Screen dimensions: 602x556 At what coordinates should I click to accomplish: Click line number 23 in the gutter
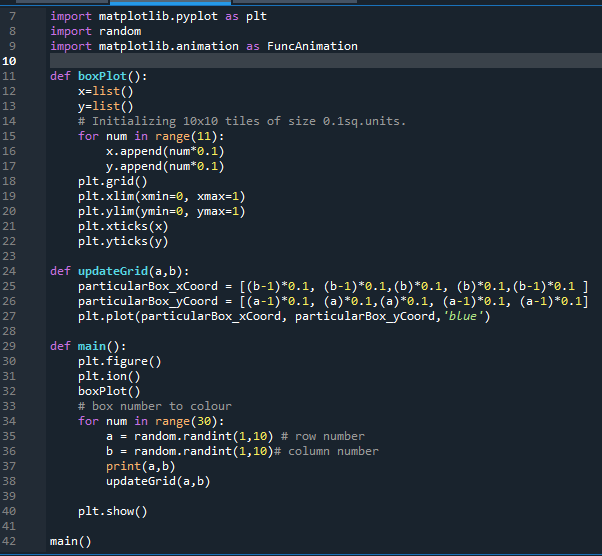click(x=9, y=256)
